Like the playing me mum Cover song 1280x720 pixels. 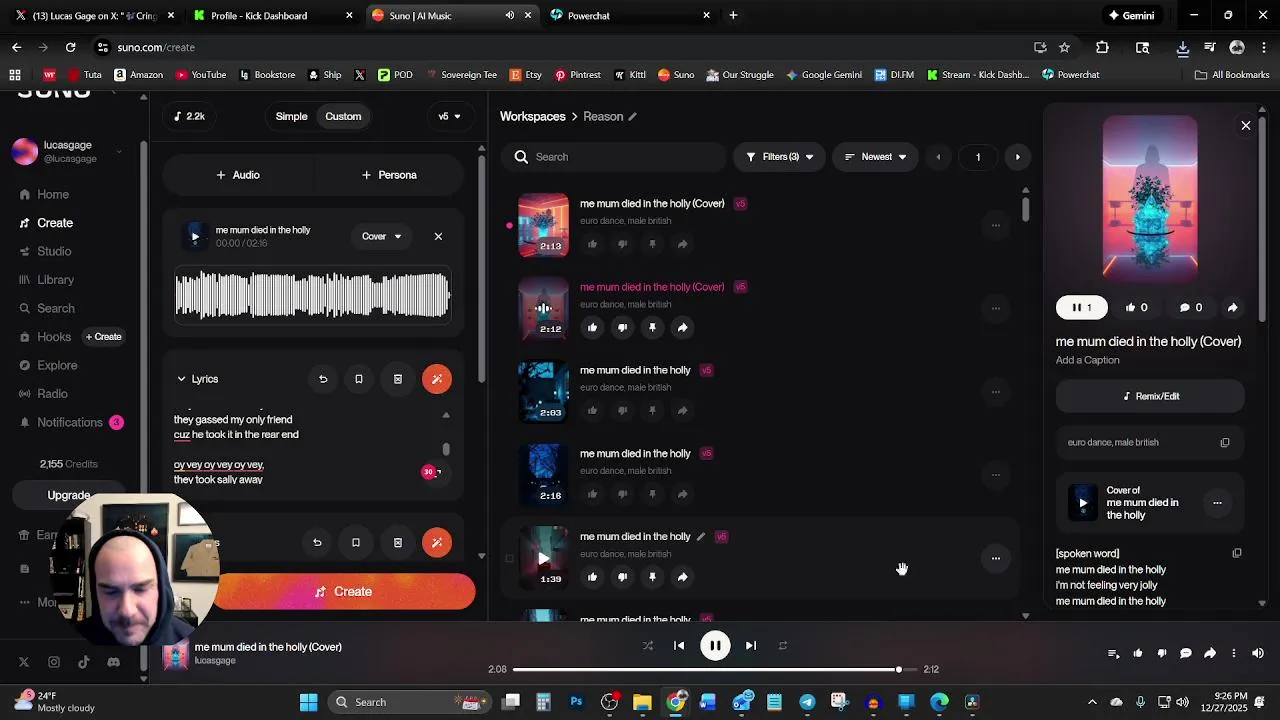tap(592, 328)
